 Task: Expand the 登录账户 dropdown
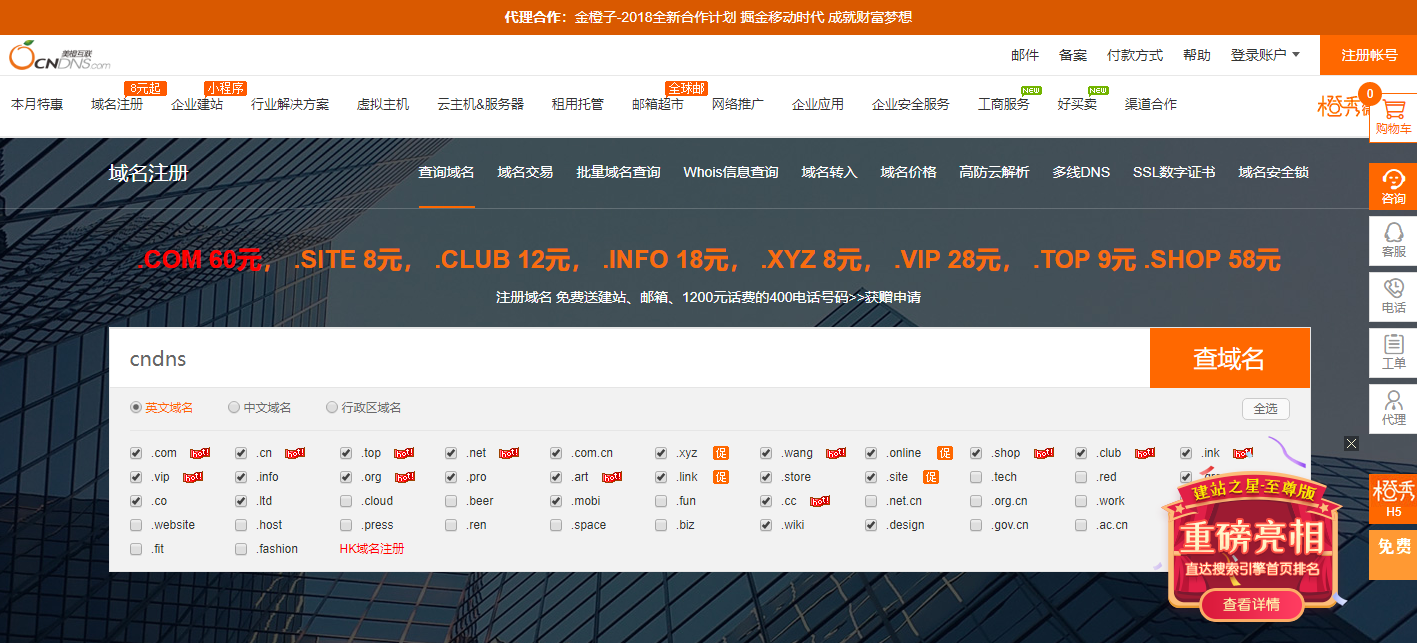point(1265,56)
